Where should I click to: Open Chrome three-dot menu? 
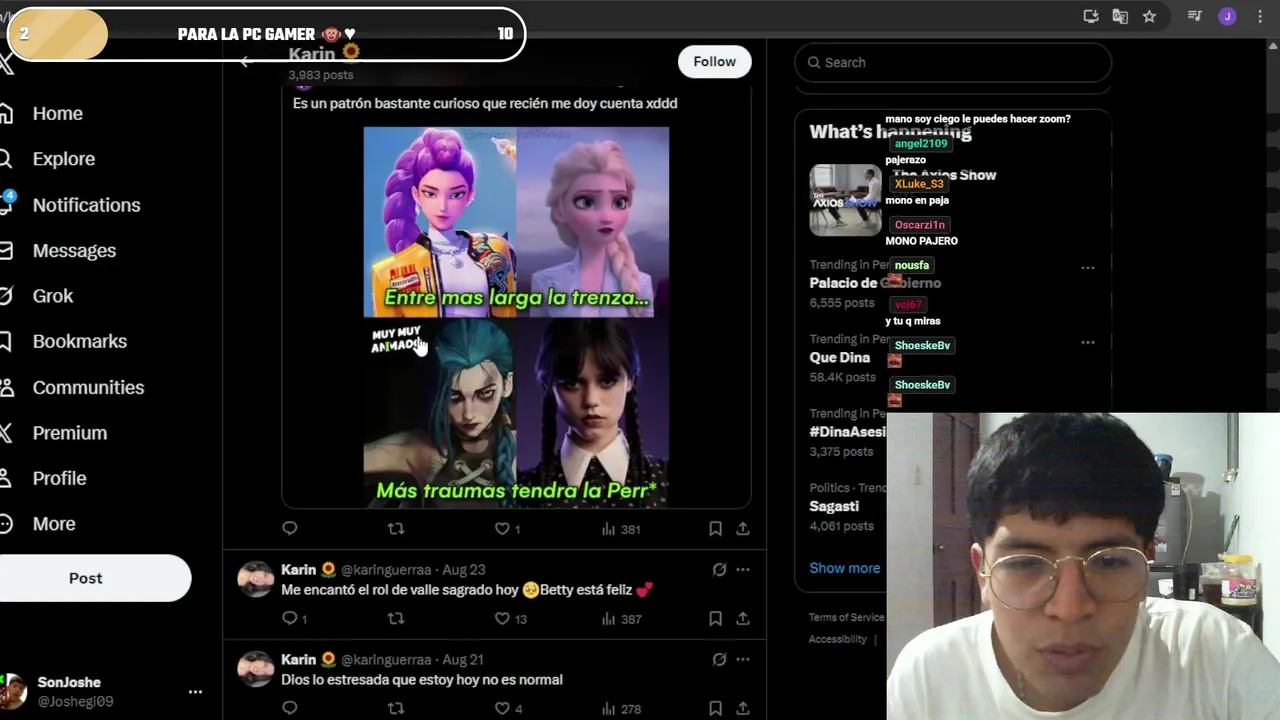1259,16
